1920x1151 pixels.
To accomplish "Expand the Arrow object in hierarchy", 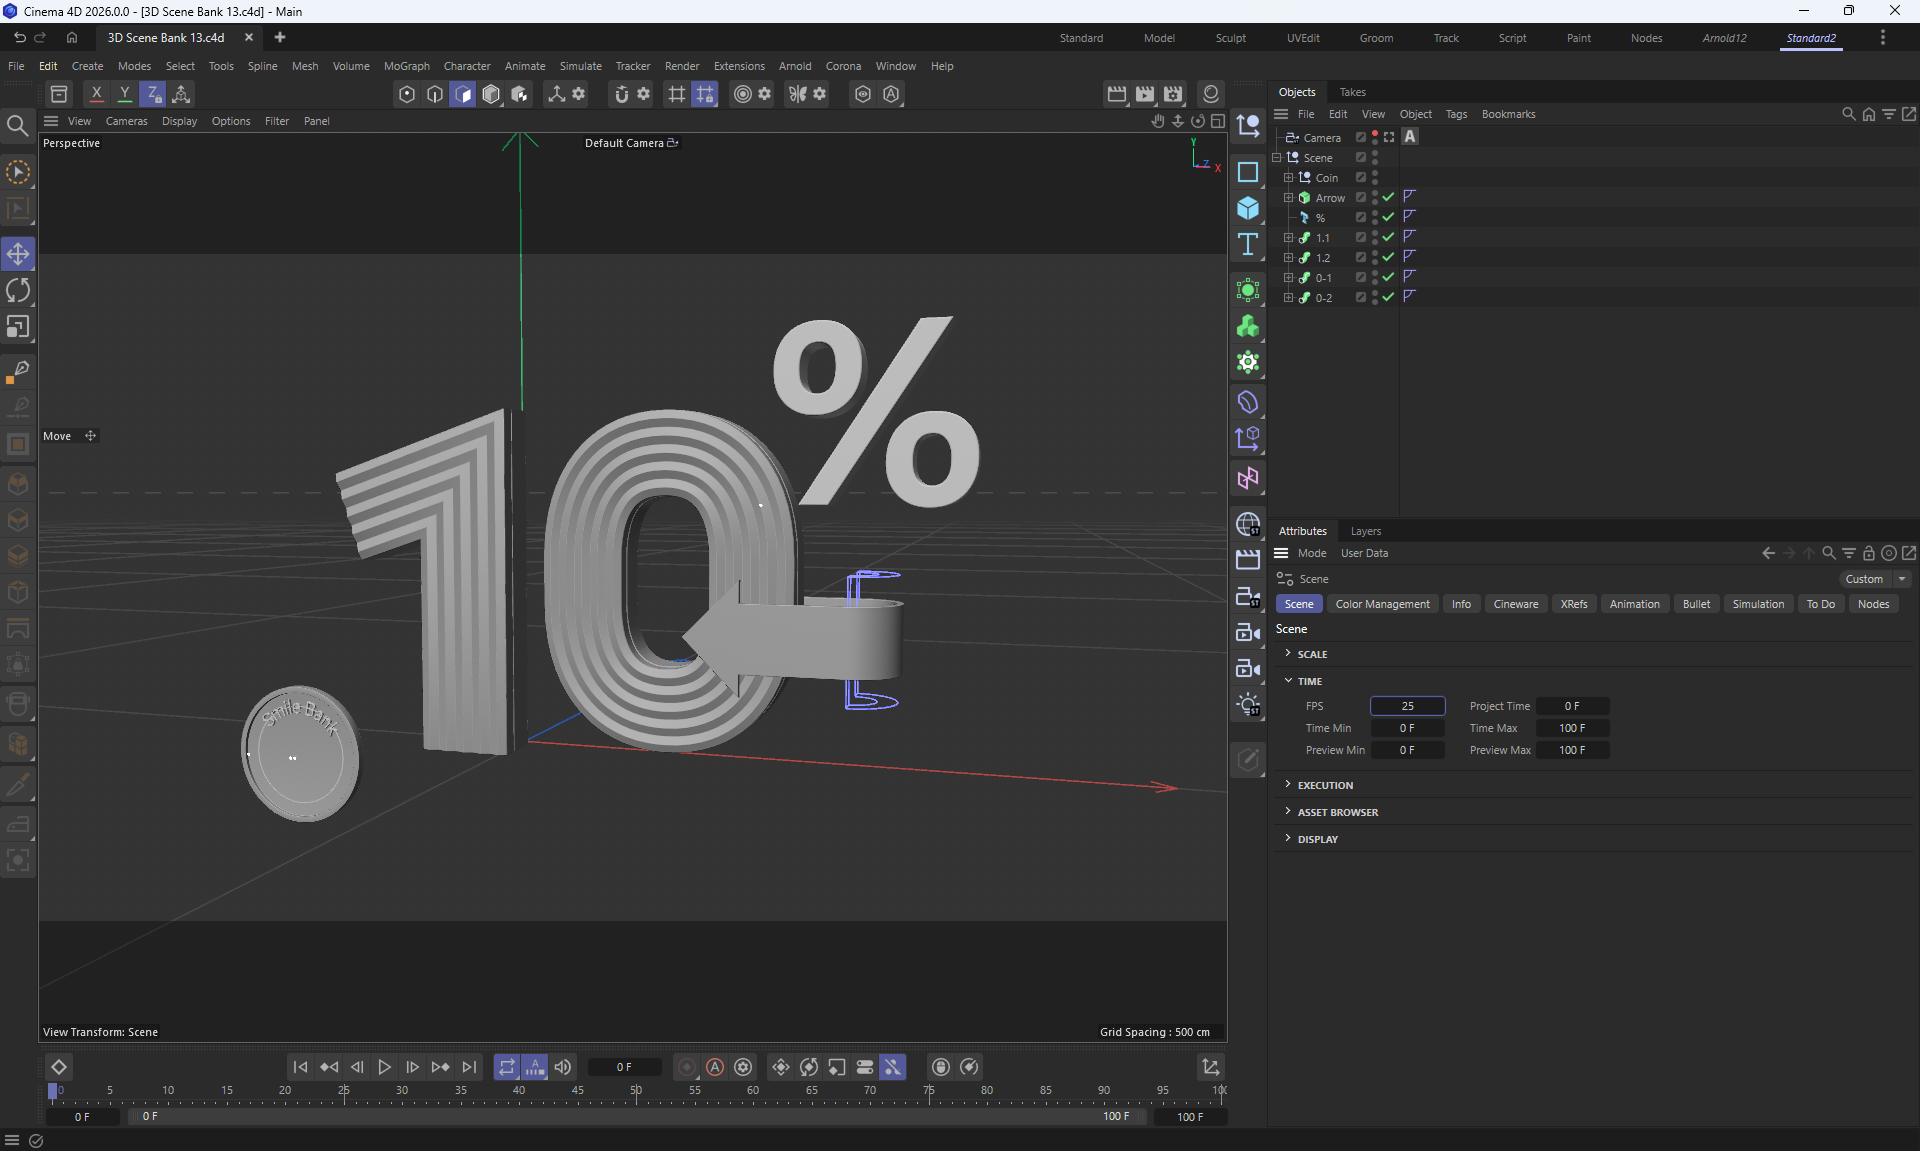I will pyautogui.click(x=1289, y=198).
